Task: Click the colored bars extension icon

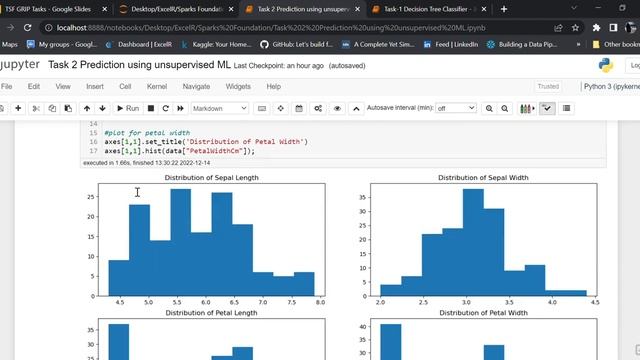Action: pos(527,108)
